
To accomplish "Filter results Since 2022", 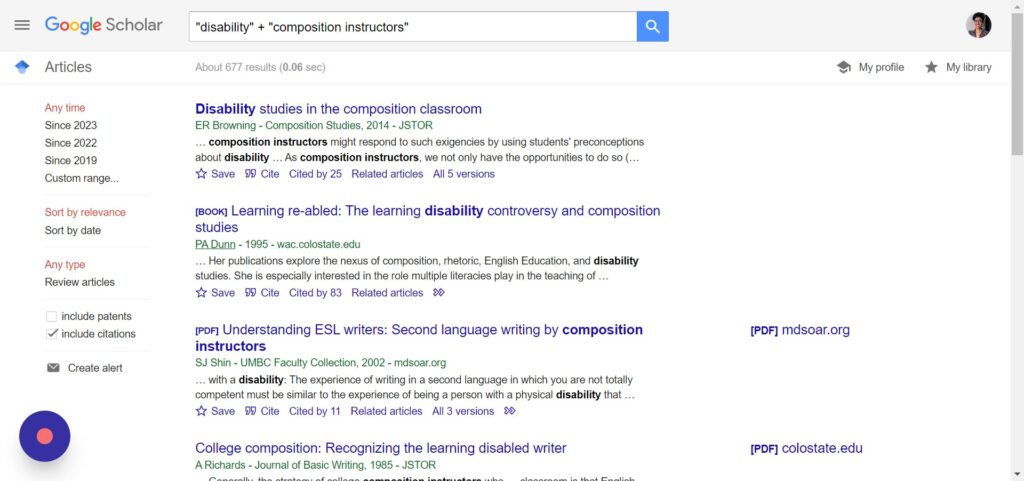I will 71,143.
